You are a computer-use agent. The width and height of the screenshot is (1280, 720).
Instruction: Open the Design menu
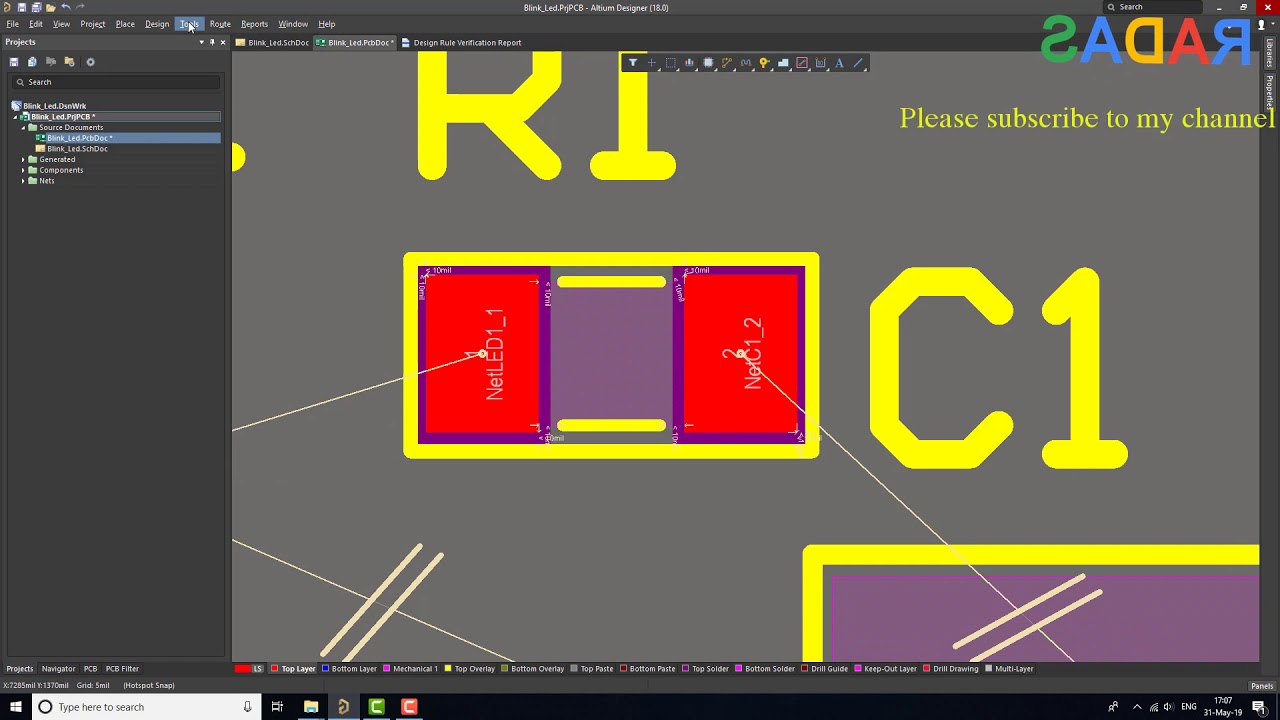pyautogui.click(x=157, y=24)
